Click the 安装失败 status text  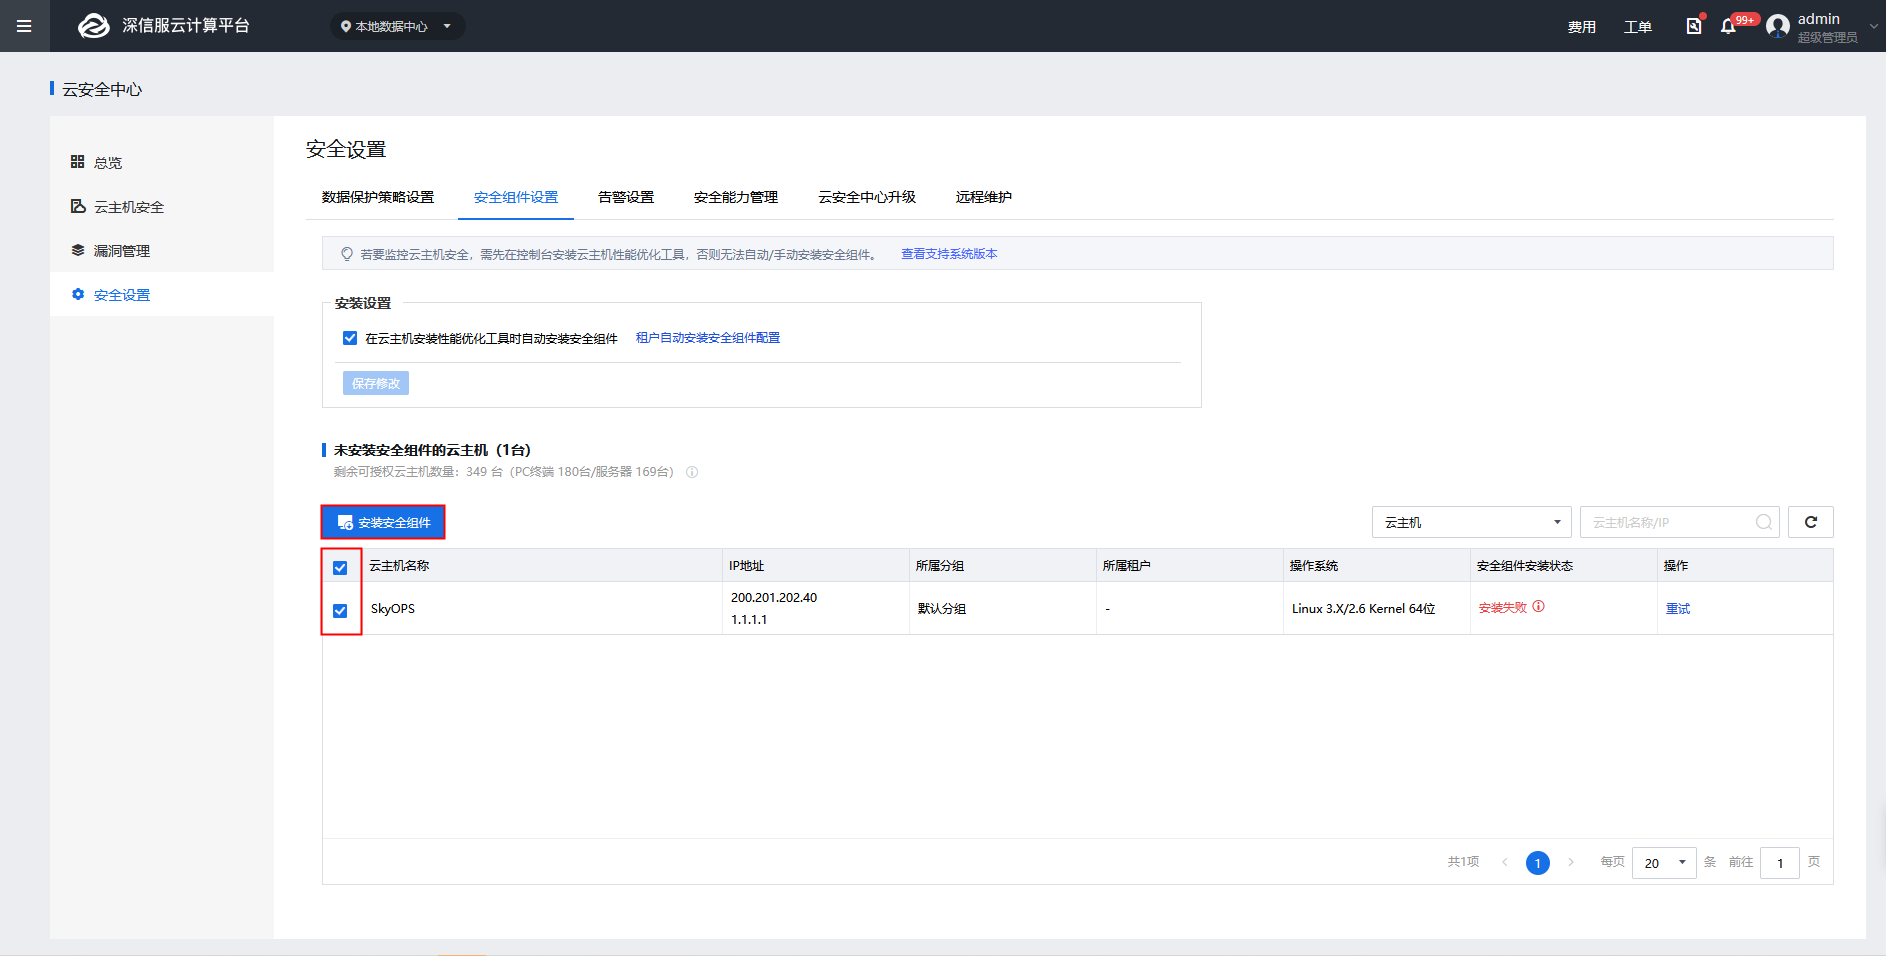[1503, 607]
